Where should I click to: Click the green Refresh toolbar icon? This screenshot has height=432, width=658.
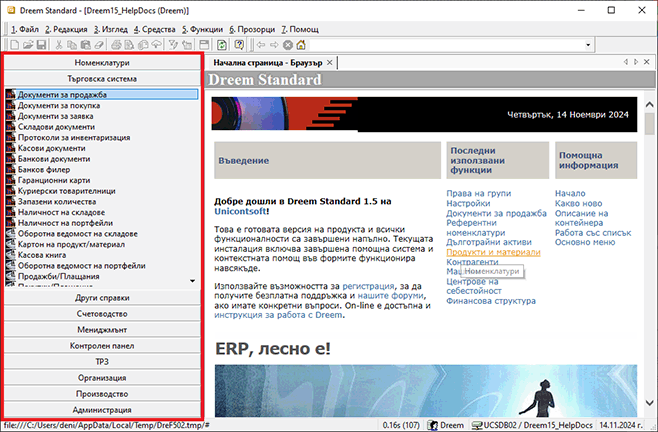(222, 45)
